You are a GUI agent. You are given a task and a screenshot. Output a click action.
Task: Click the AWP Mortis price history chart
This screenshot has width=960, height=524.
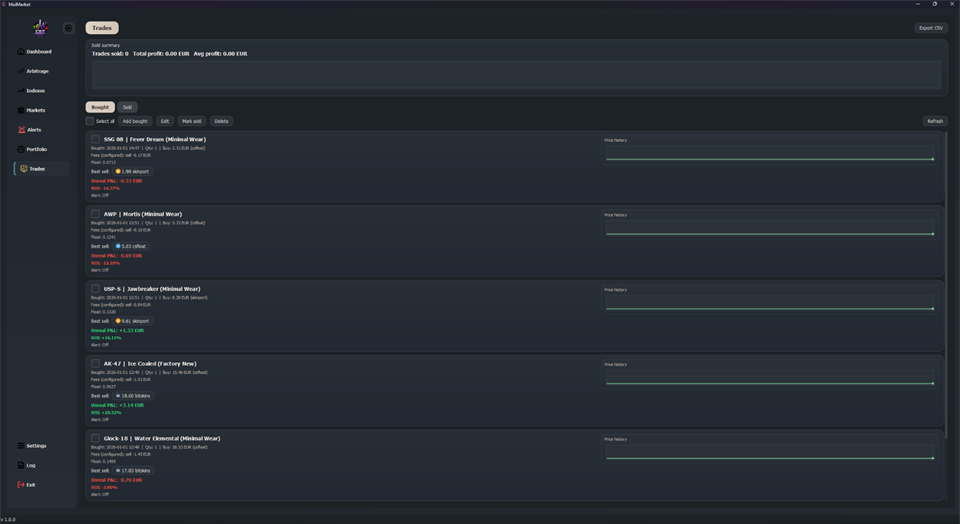tap(769, 228)
